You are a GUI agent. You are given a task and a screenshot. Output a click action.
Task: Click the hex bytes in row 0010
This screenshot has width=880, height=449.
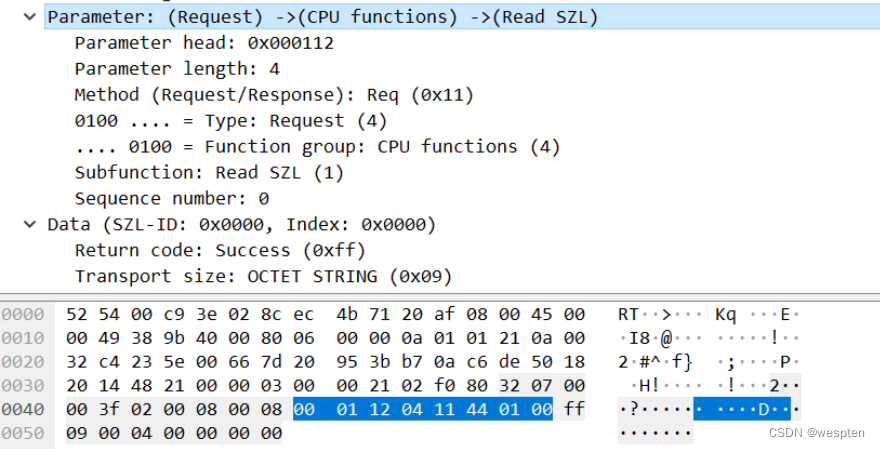(325, 338)
